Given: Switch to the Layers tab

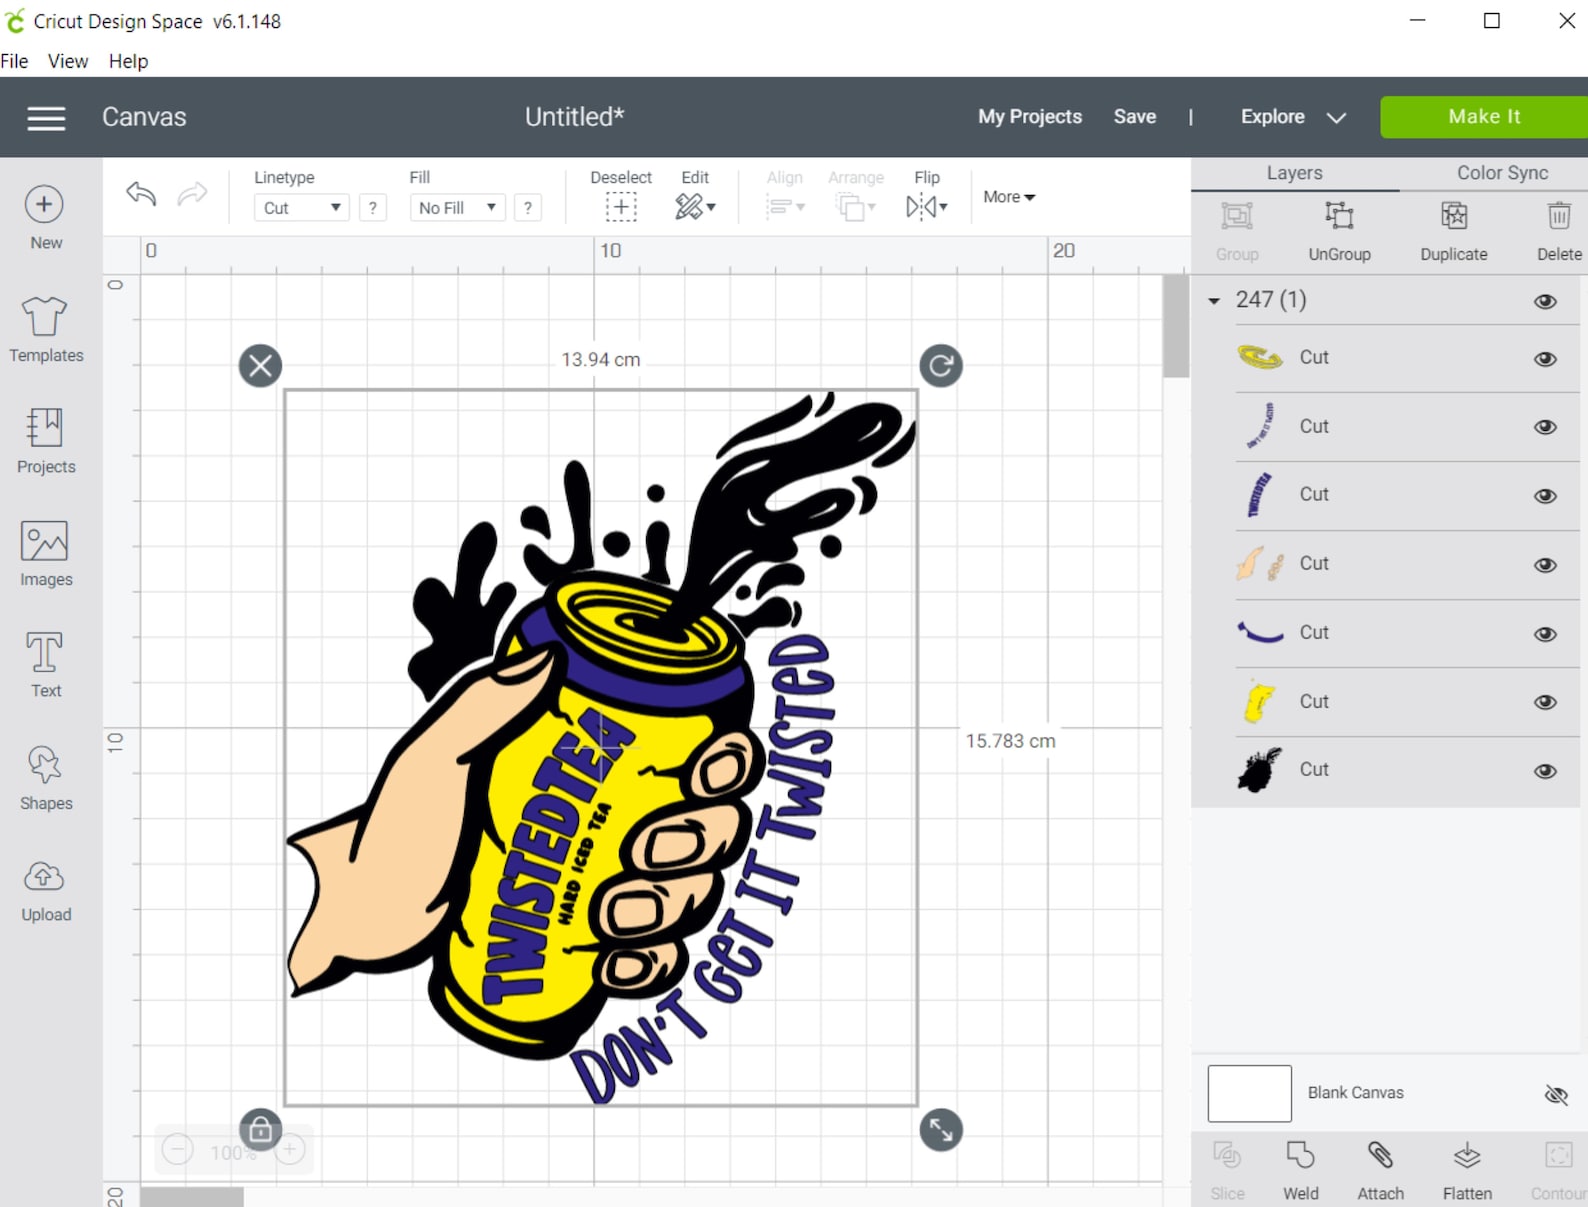Looking at the screenshot, I should tap(1294, 173).
